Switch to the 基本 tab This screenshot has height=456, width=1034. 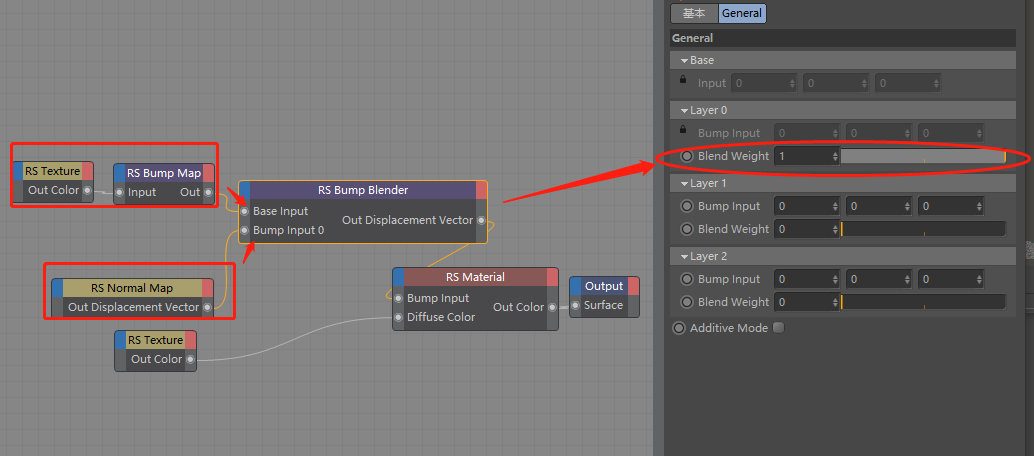coord(694,13)
